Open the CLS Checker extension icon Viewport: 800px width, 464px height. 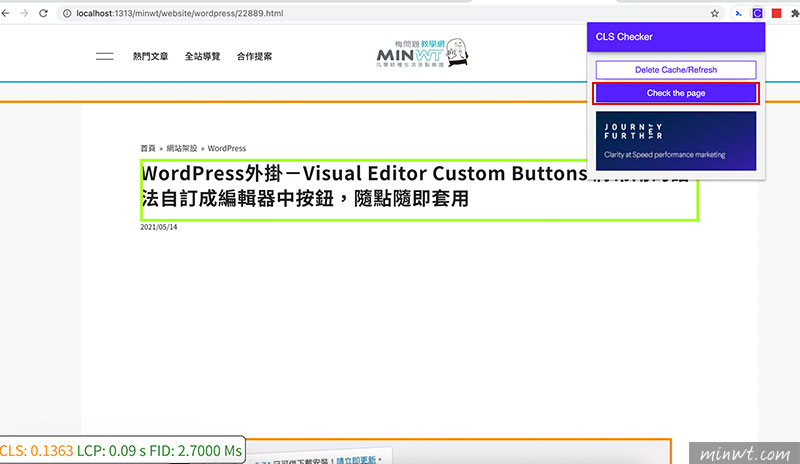757,13
